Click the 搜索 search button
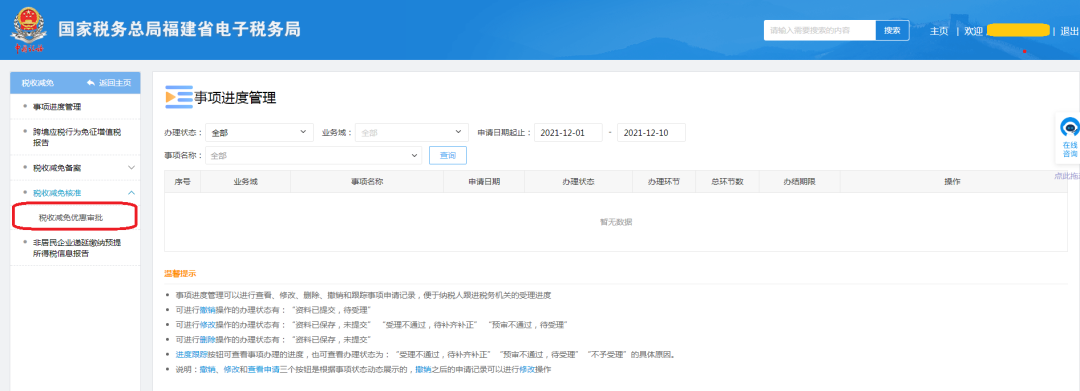The width and height of the screenshot is (1080, 391). click(x=892, y=30)
